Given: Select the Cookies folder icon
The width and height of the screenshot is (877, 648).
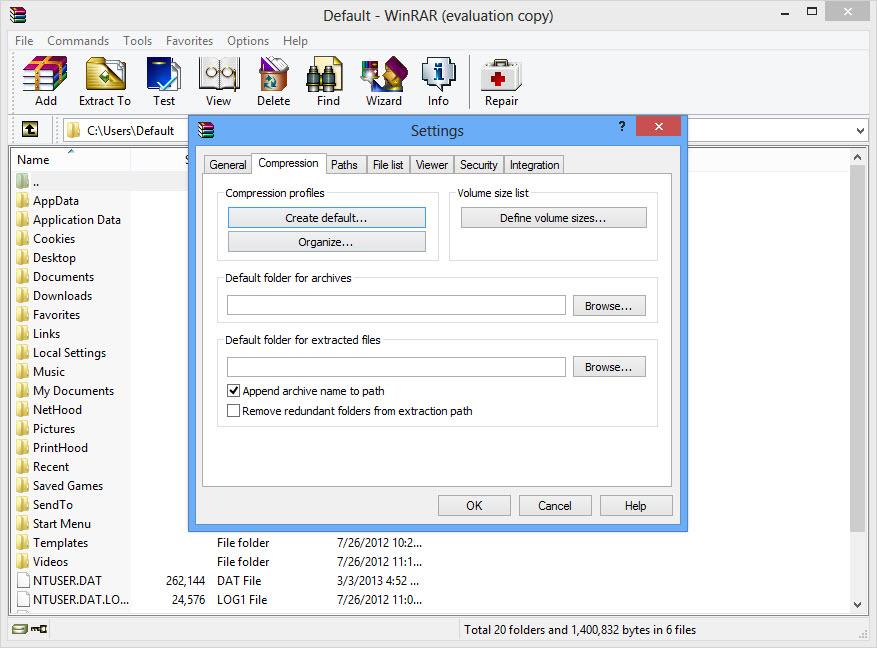Looking at the screenshot, I should pos(22,239).
